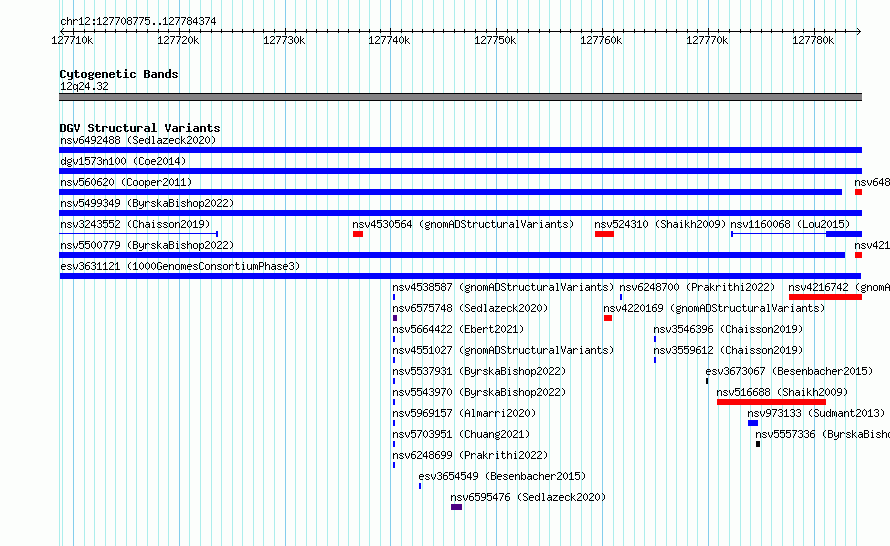This screenshot has width=890, height=546.
Task: Click the chr12:127708775..127784374 region label
Action: 138,21
